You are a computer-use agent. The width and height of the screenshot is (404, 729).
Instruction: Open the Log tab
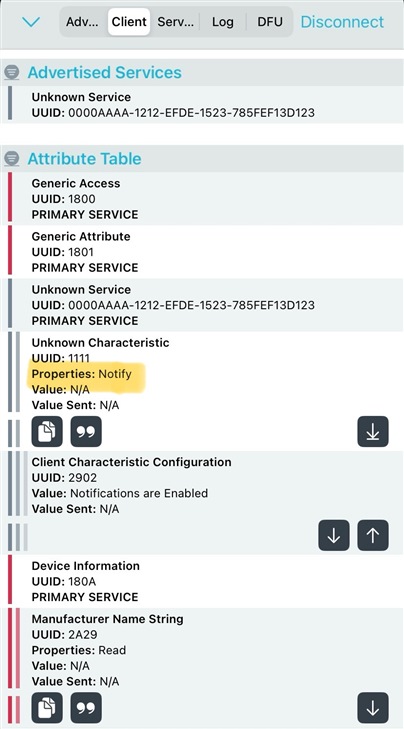223,22
